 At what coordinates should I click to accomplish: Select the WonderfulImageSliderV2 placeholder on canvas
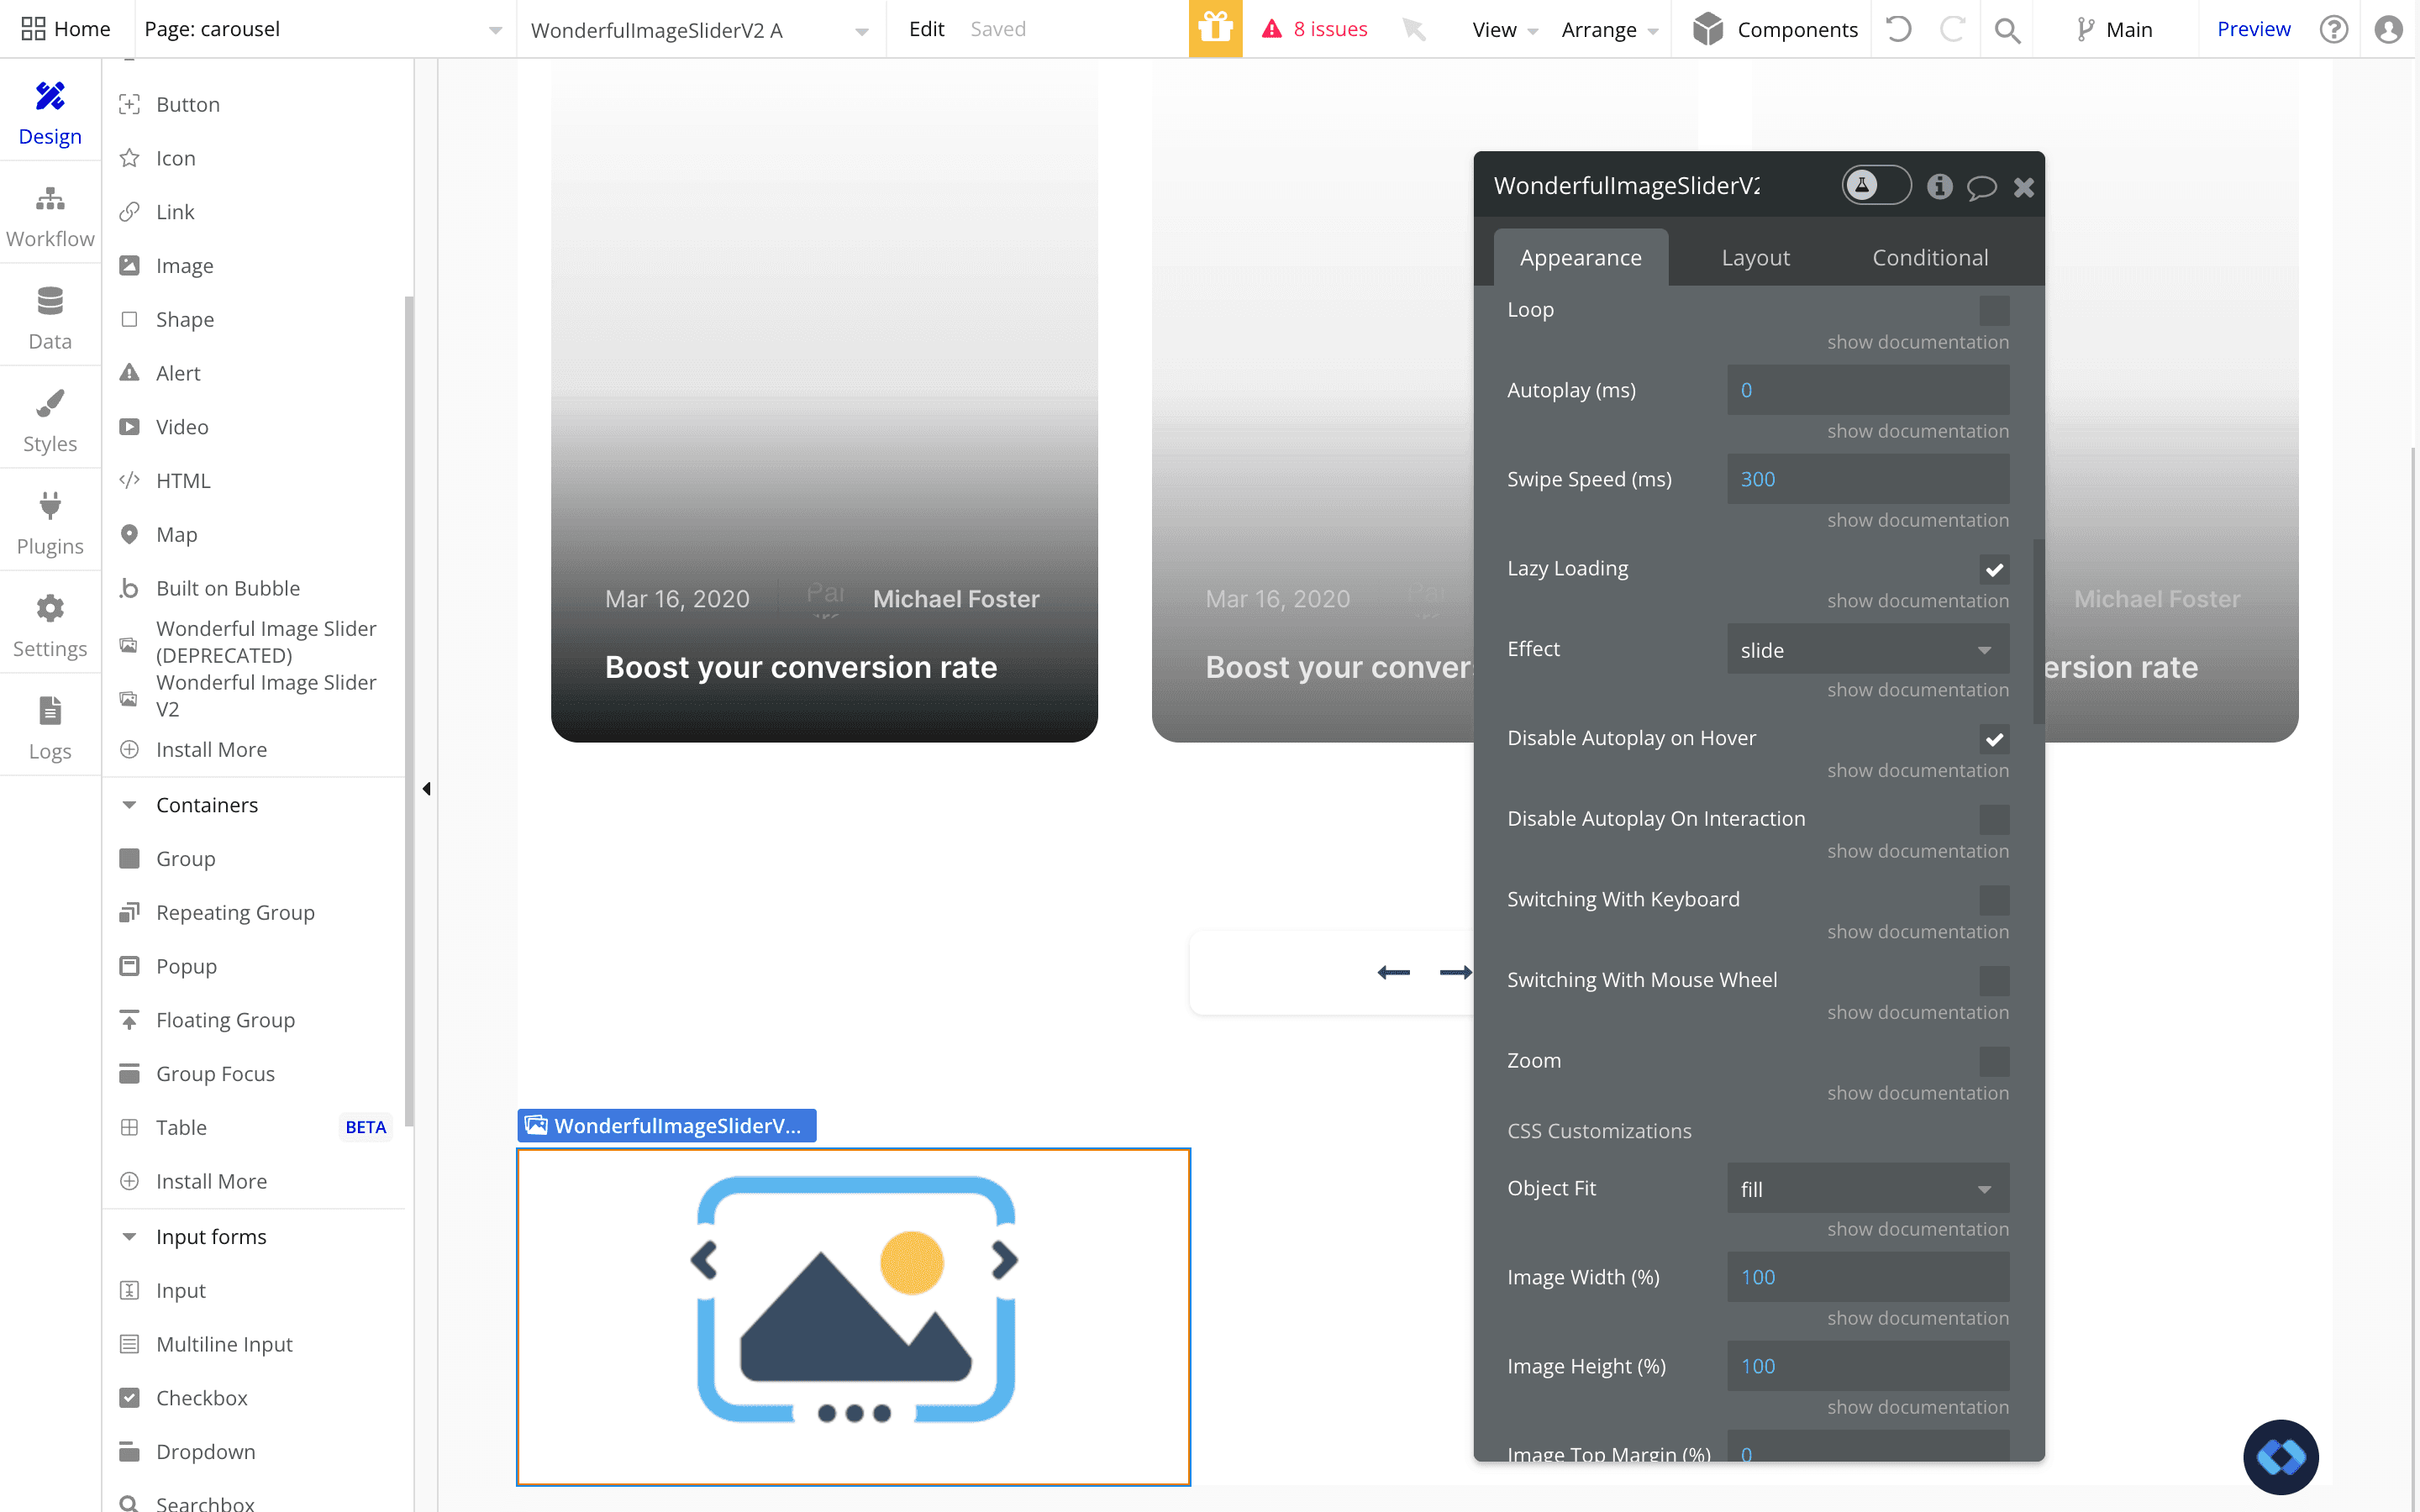pos(853,1317)
